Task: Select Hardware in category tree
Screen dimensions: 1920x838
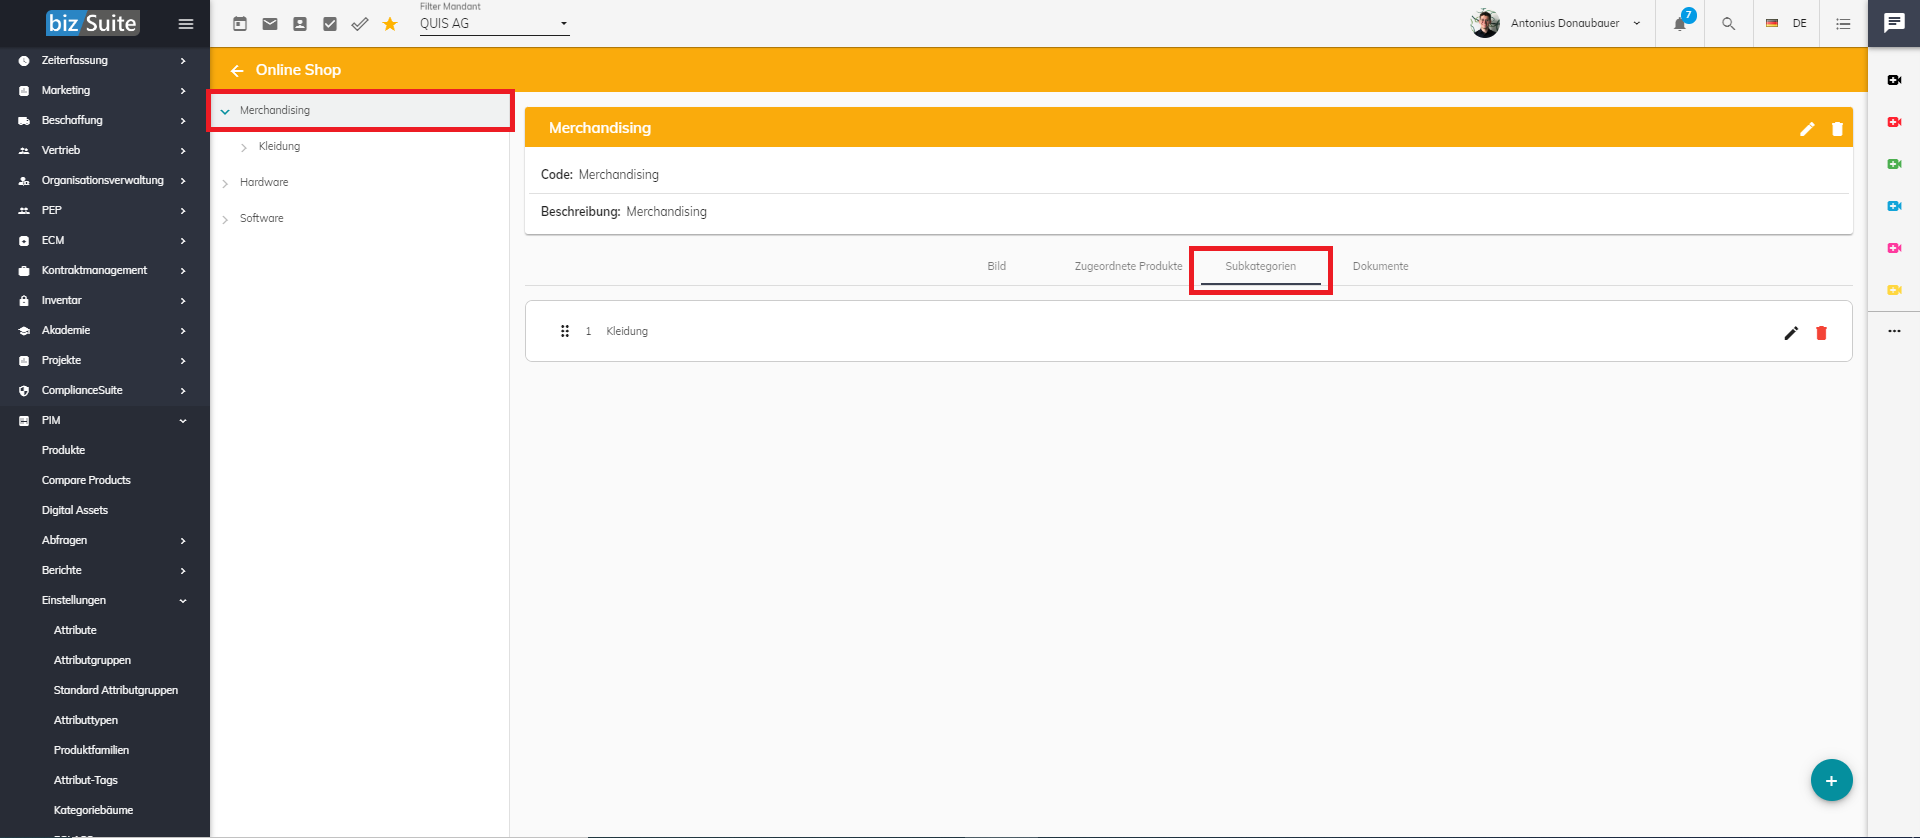Action: [x=264, y=182]
